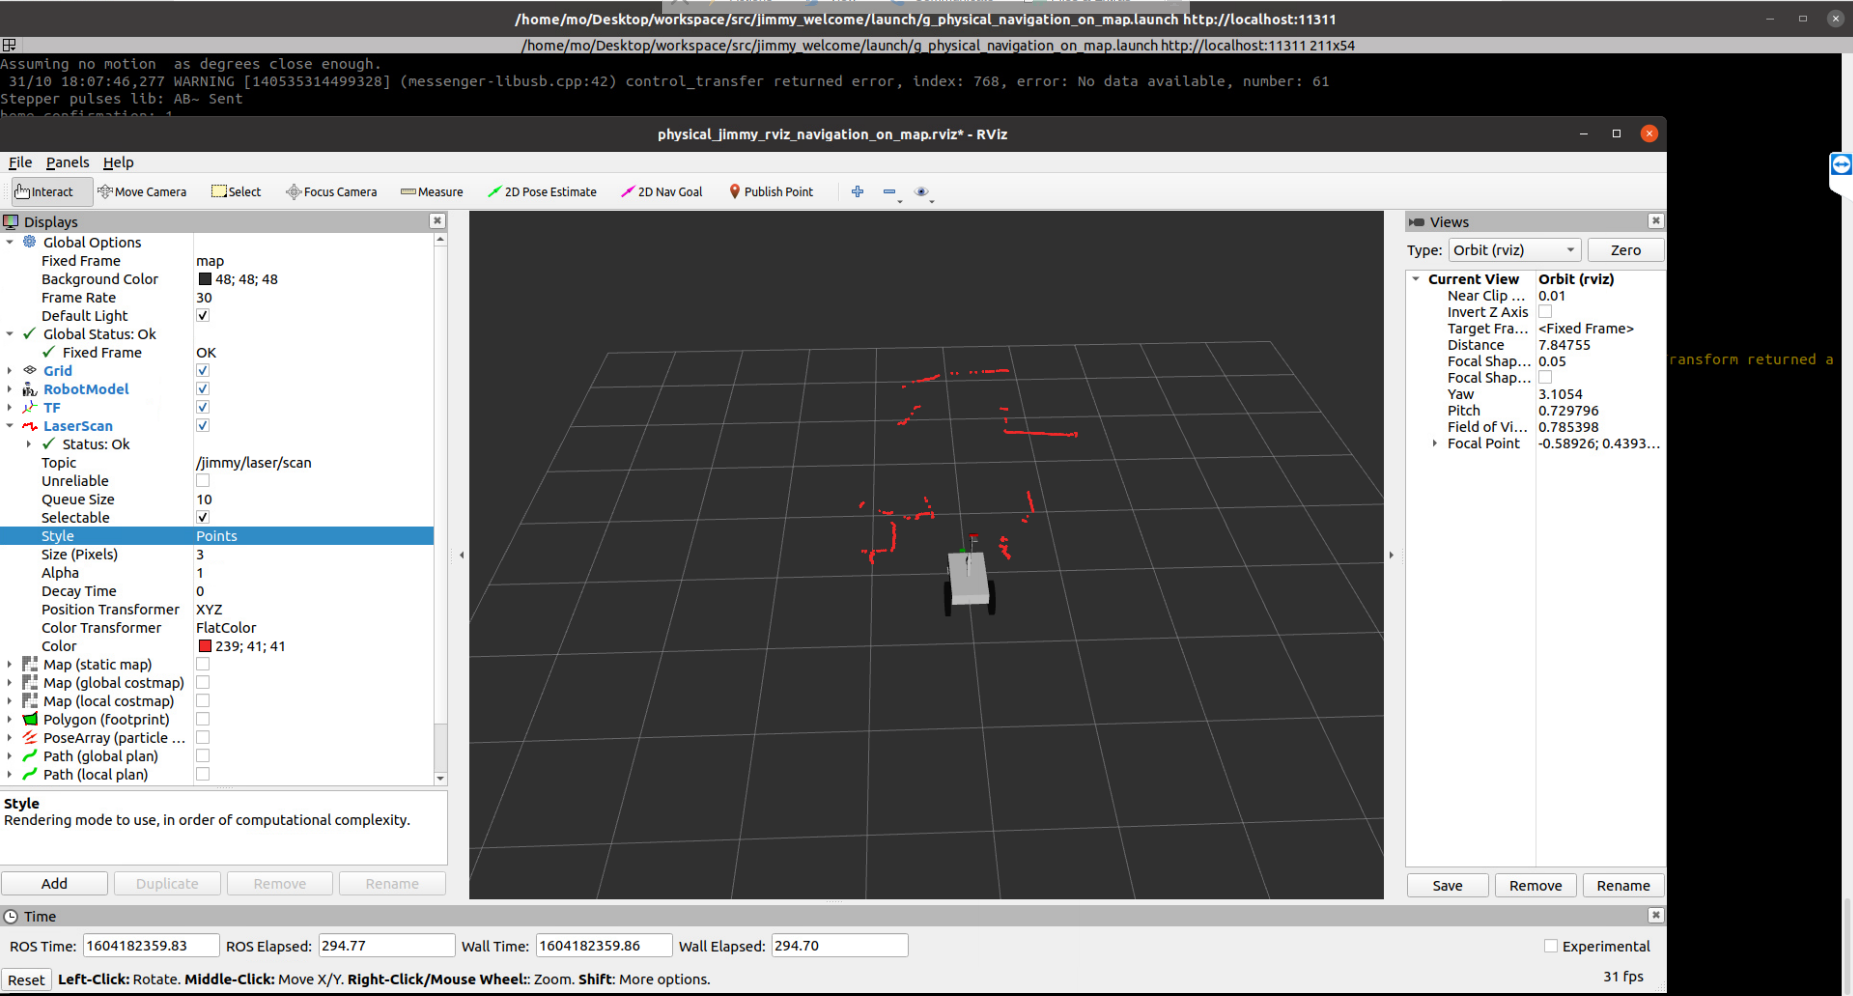Click the minus remove-tool icon
Image resolution: width=1853 pixels, height=996 pixels.
coord(889,192)
